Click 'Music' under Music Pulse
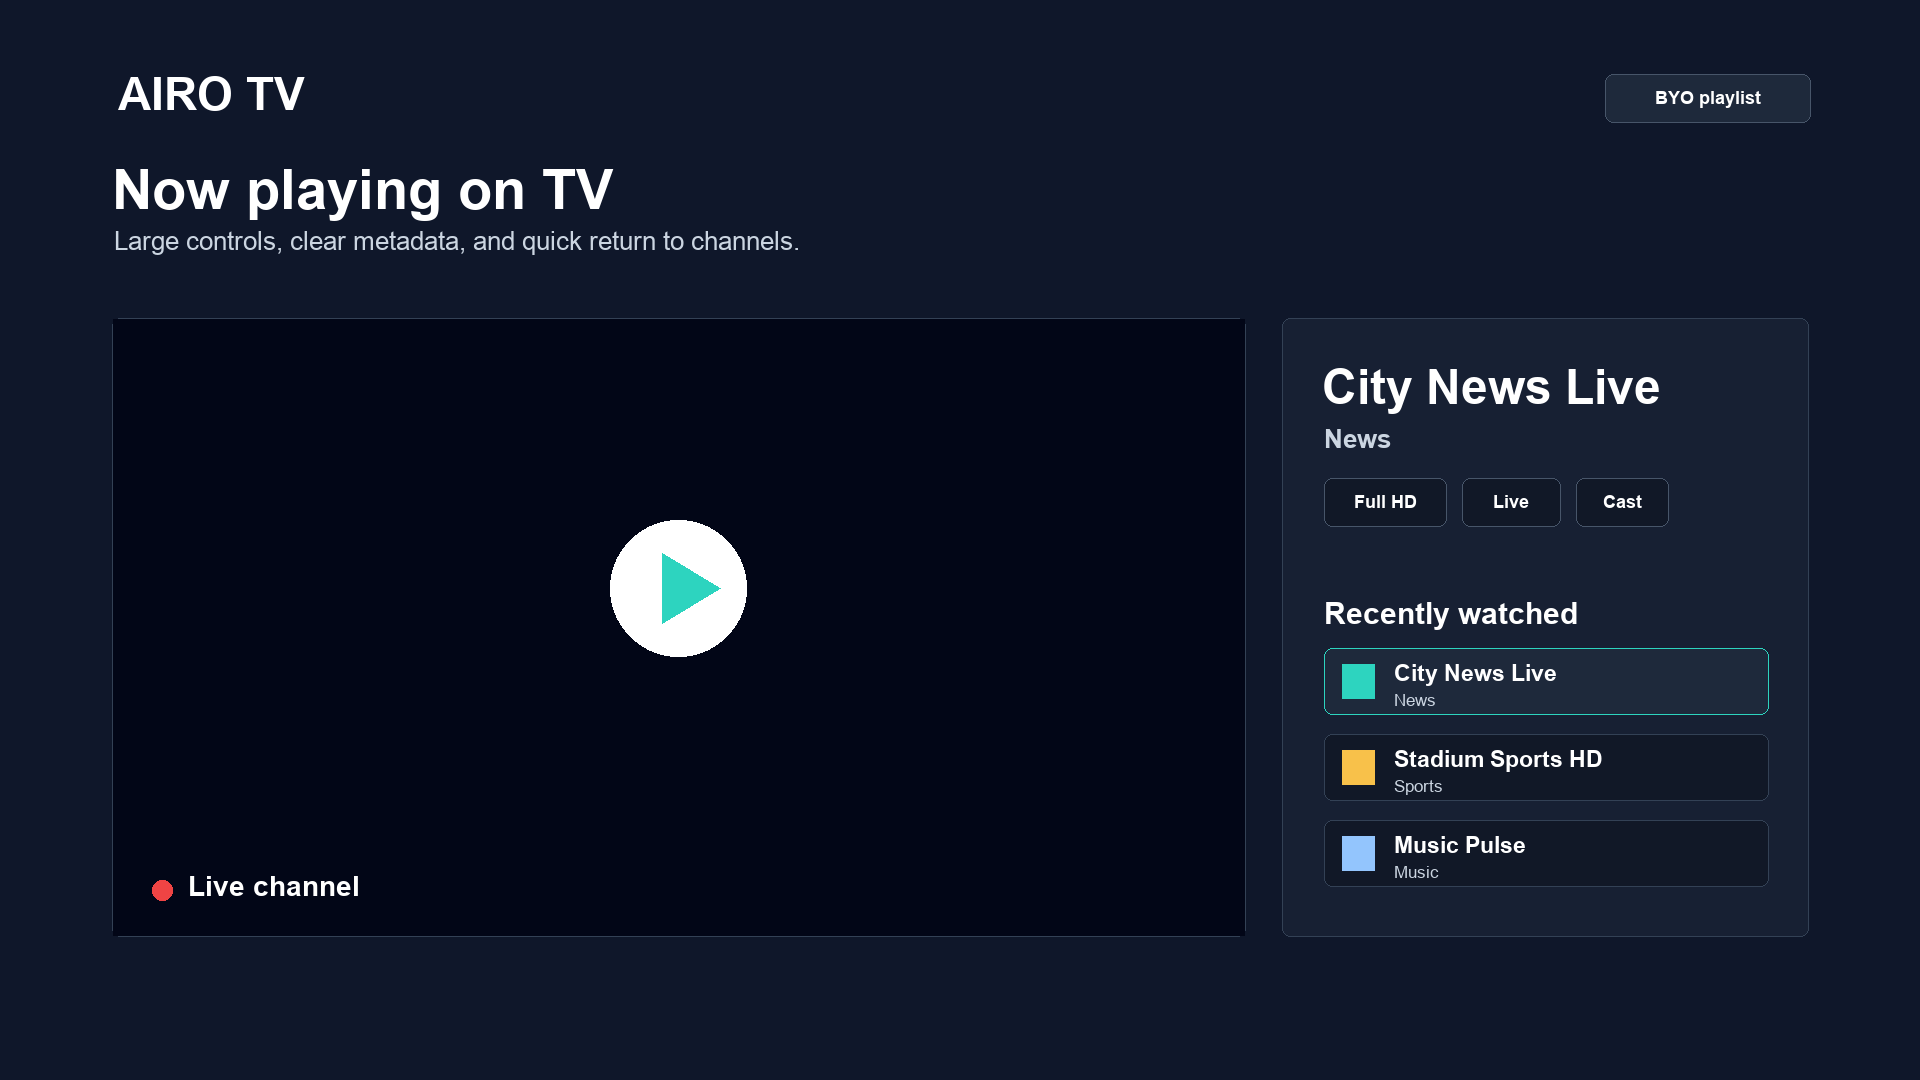This screenshot has width=1920, height=1080. 1415,872
